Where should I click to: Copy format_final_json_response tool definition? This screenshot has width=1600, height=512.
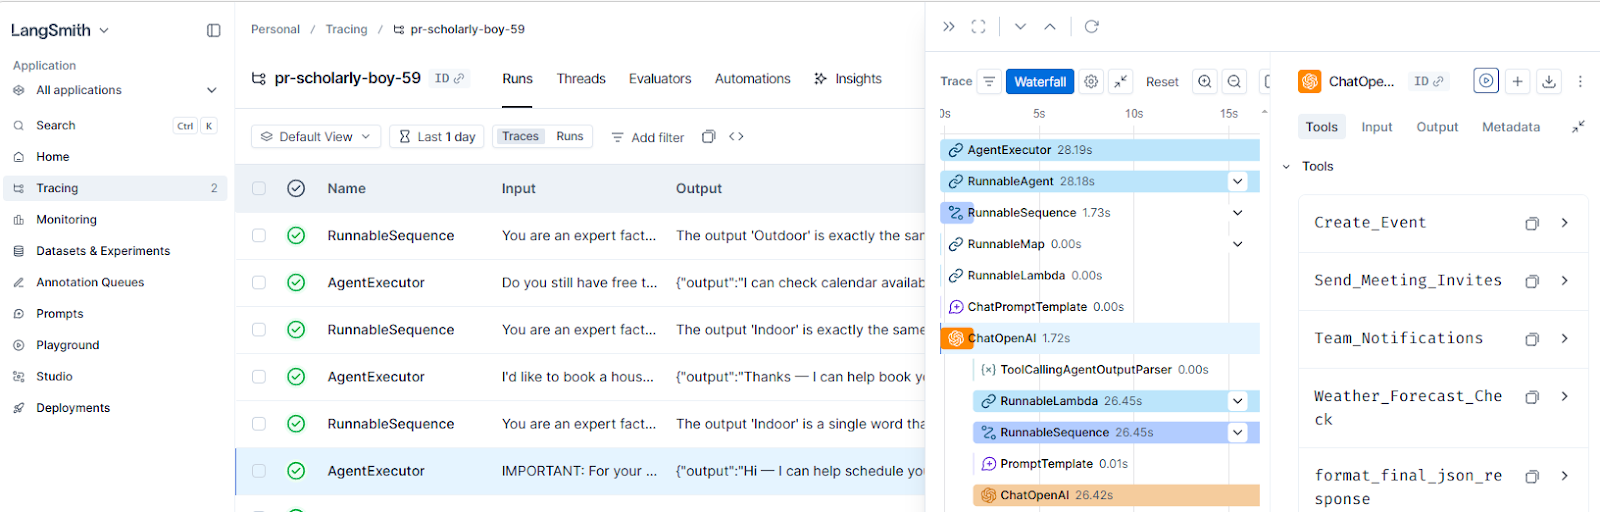pyautogui.click(x=1531, y=476)
